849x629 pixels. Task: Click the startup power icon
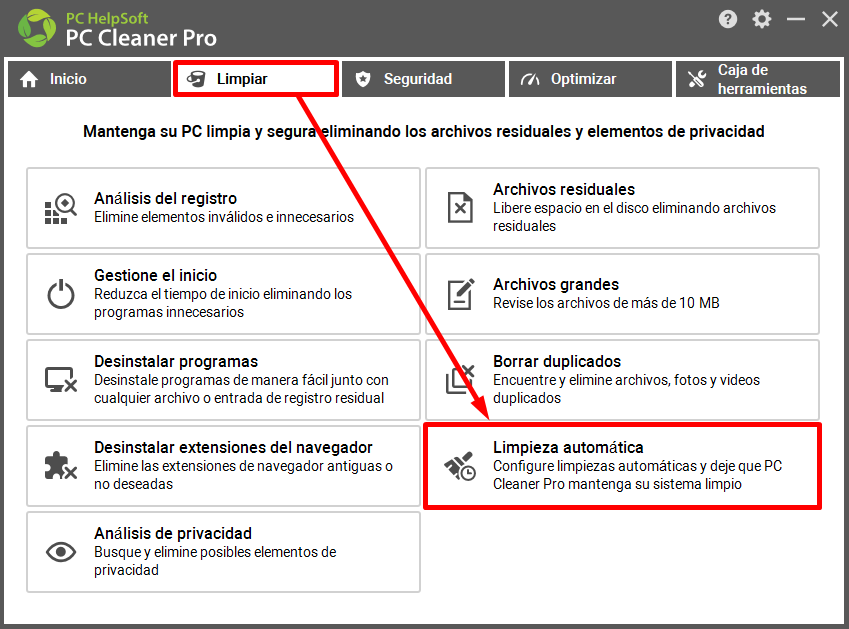[x=61, y=294]
